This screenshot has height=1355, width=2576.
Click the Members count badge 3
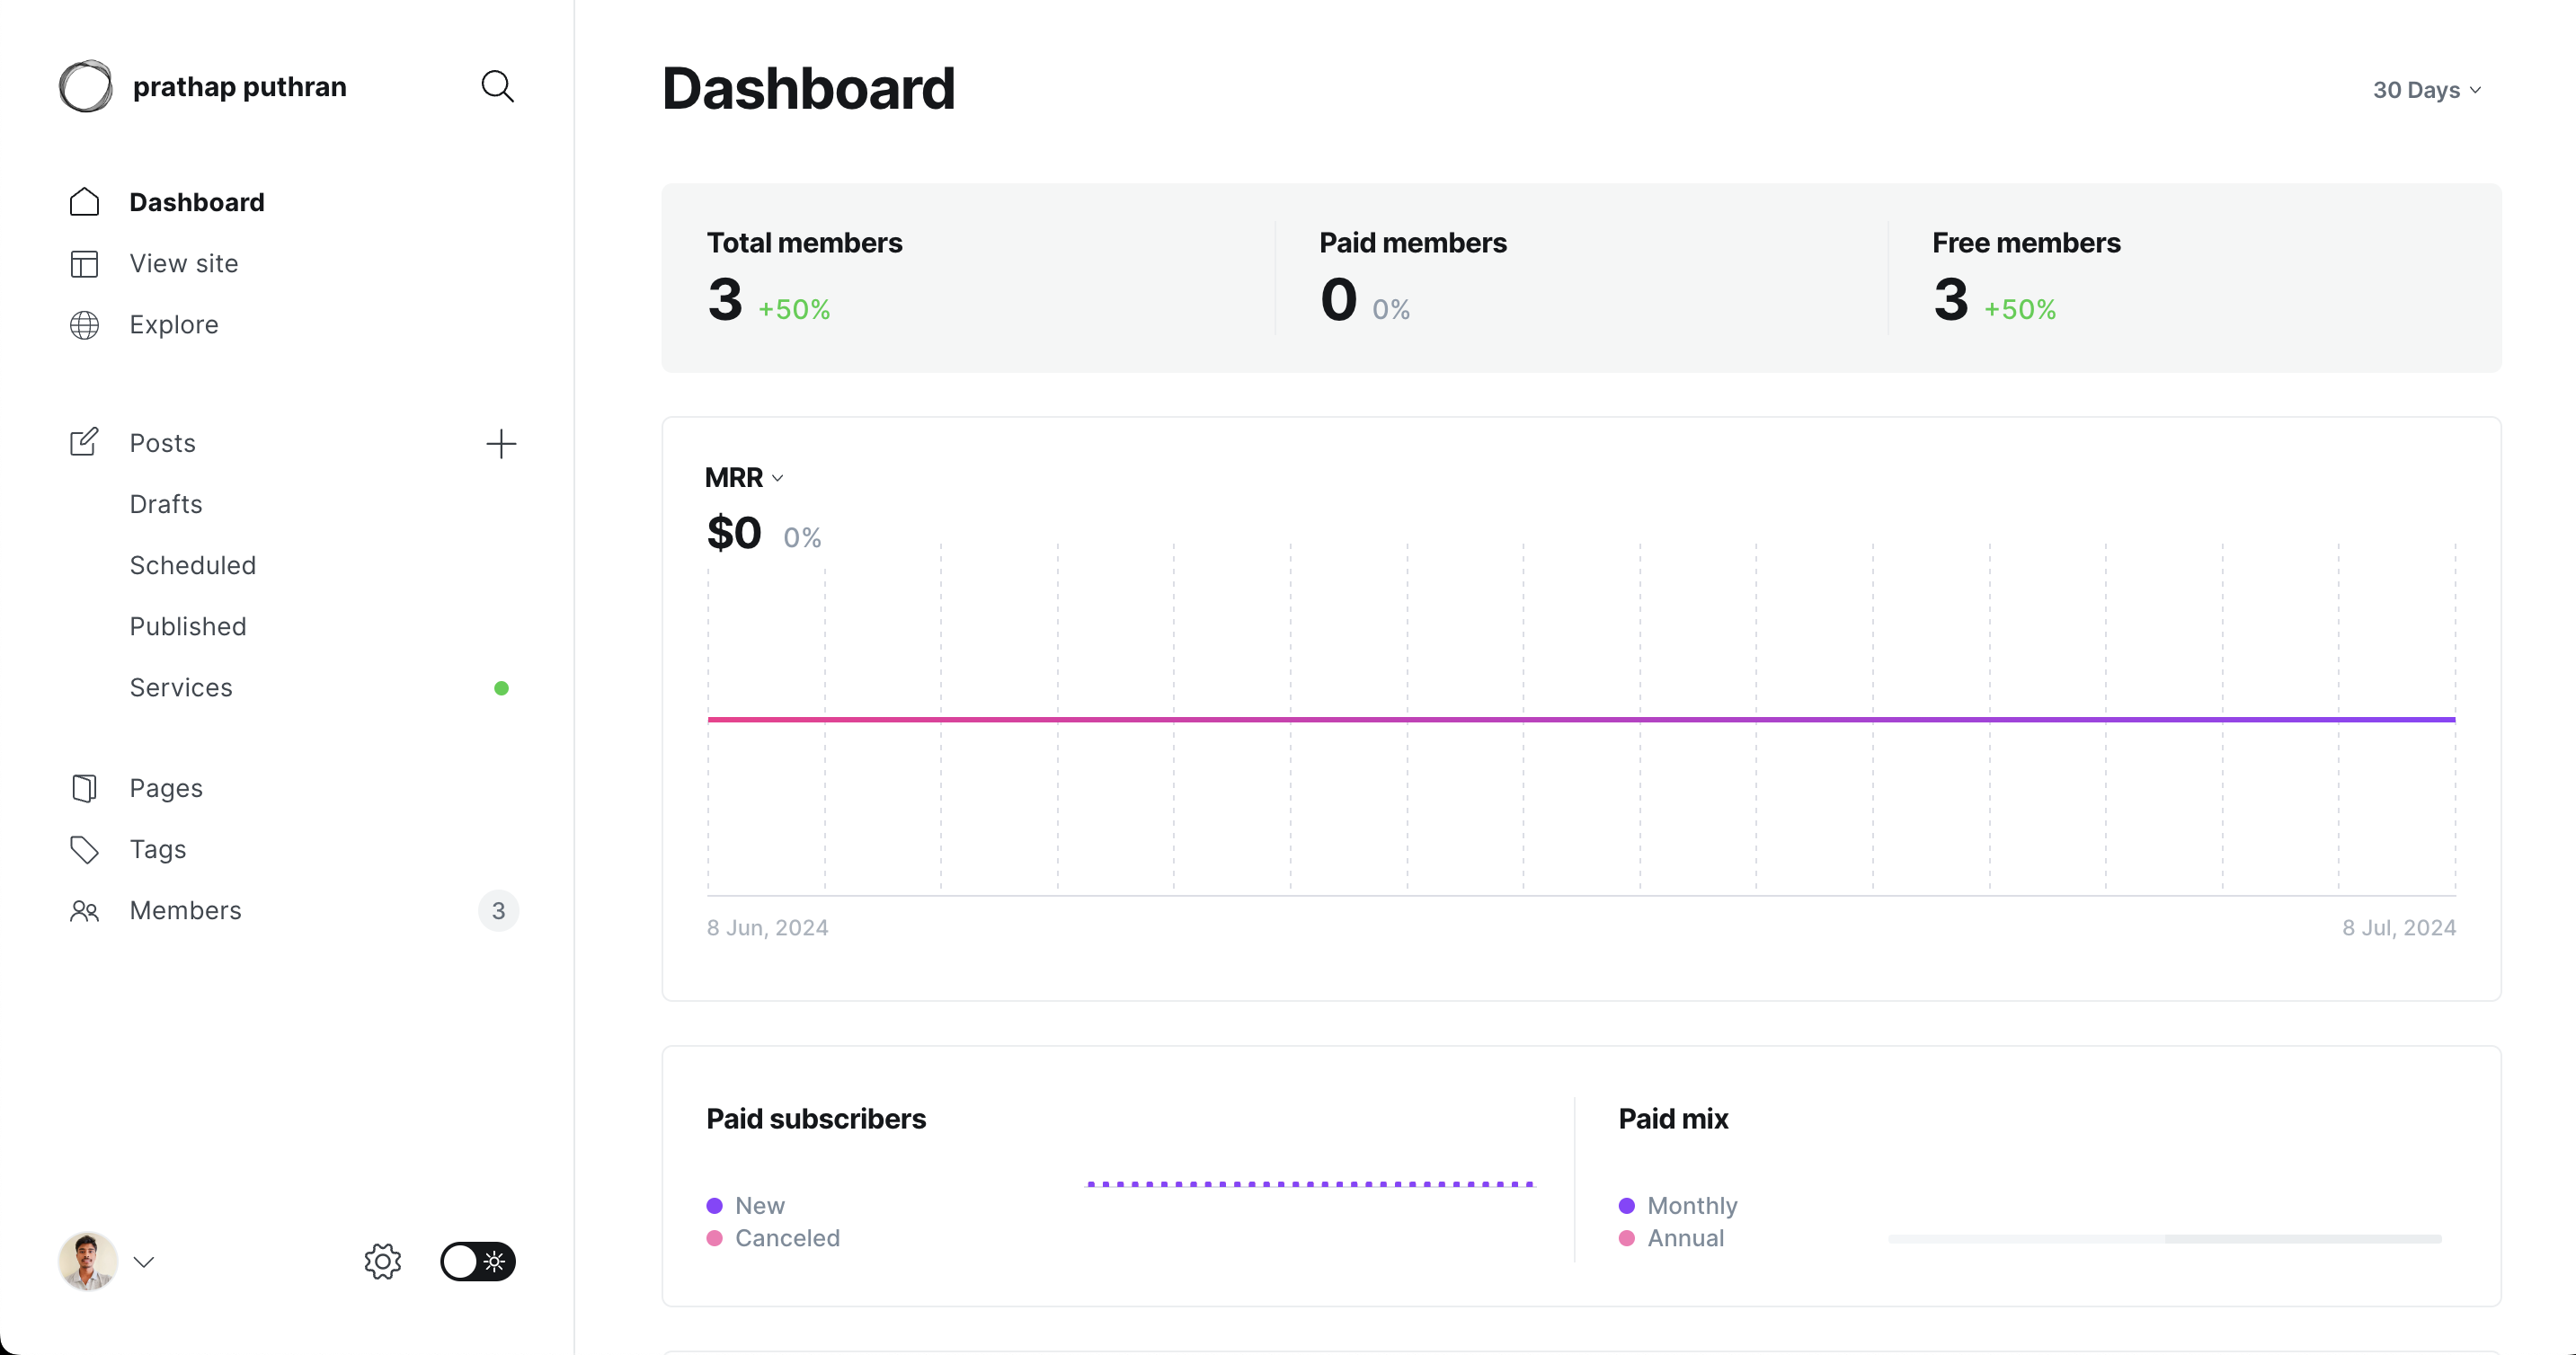click(497, 911)
